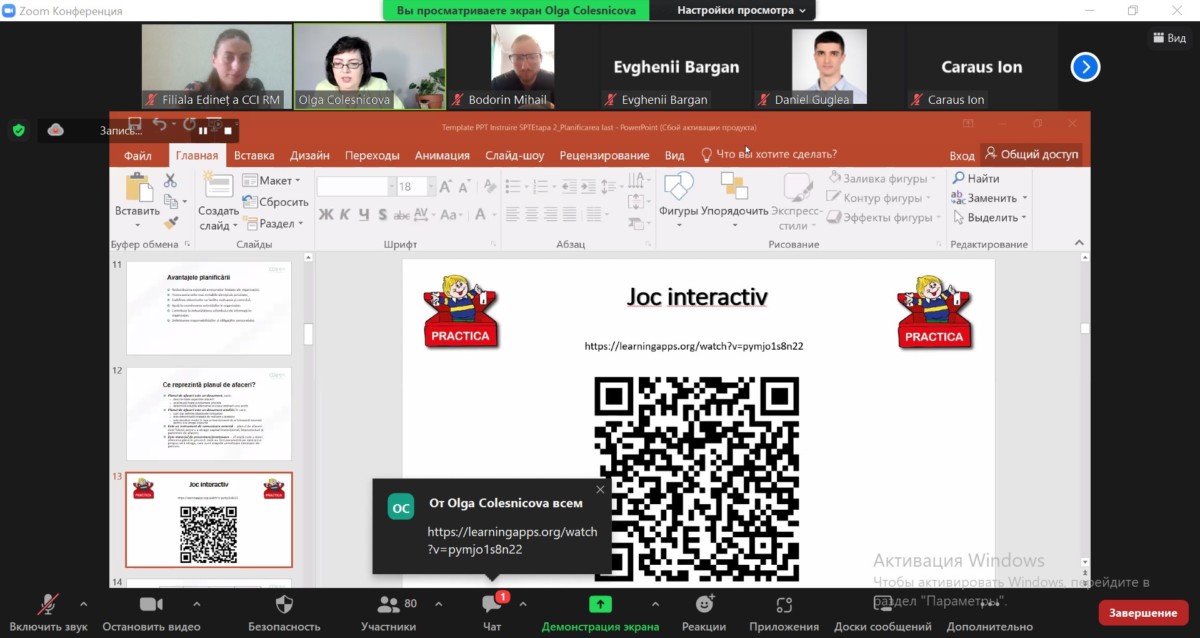The height and width of the screenshot is (638, 1200).
Task: Click the Экспресс-стили quick styles icon
Action: pos(797,187)
